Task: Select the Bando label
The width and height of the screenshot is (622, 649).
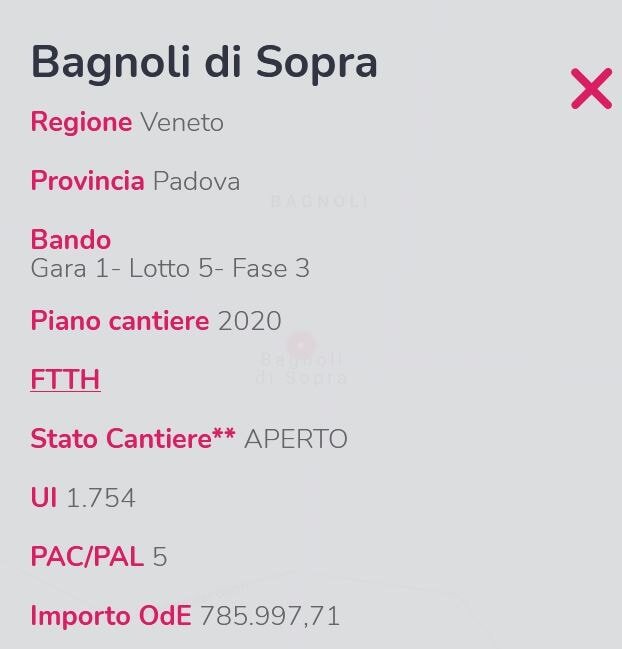Action: [71, 239]
